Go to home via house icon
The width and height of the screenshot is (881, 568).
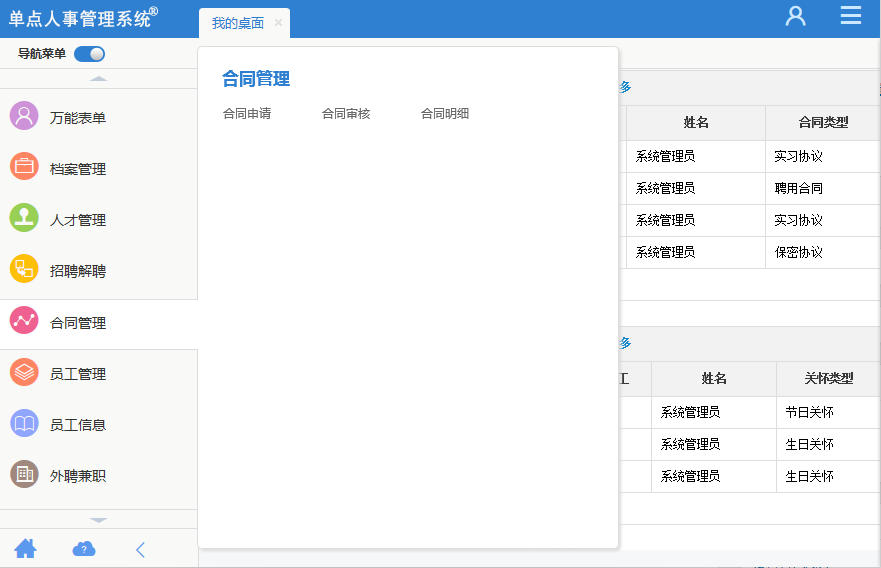tap(25, 548)
